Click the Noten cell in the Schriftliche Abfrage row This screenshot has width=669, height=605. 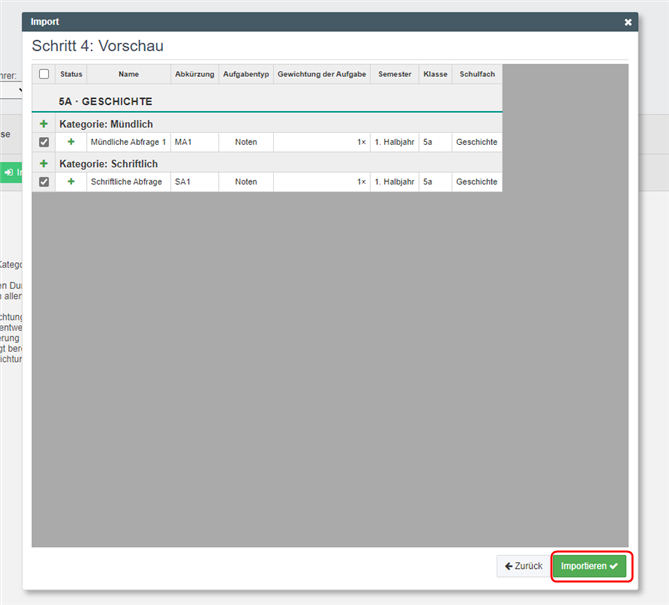(x=246, y=182)
